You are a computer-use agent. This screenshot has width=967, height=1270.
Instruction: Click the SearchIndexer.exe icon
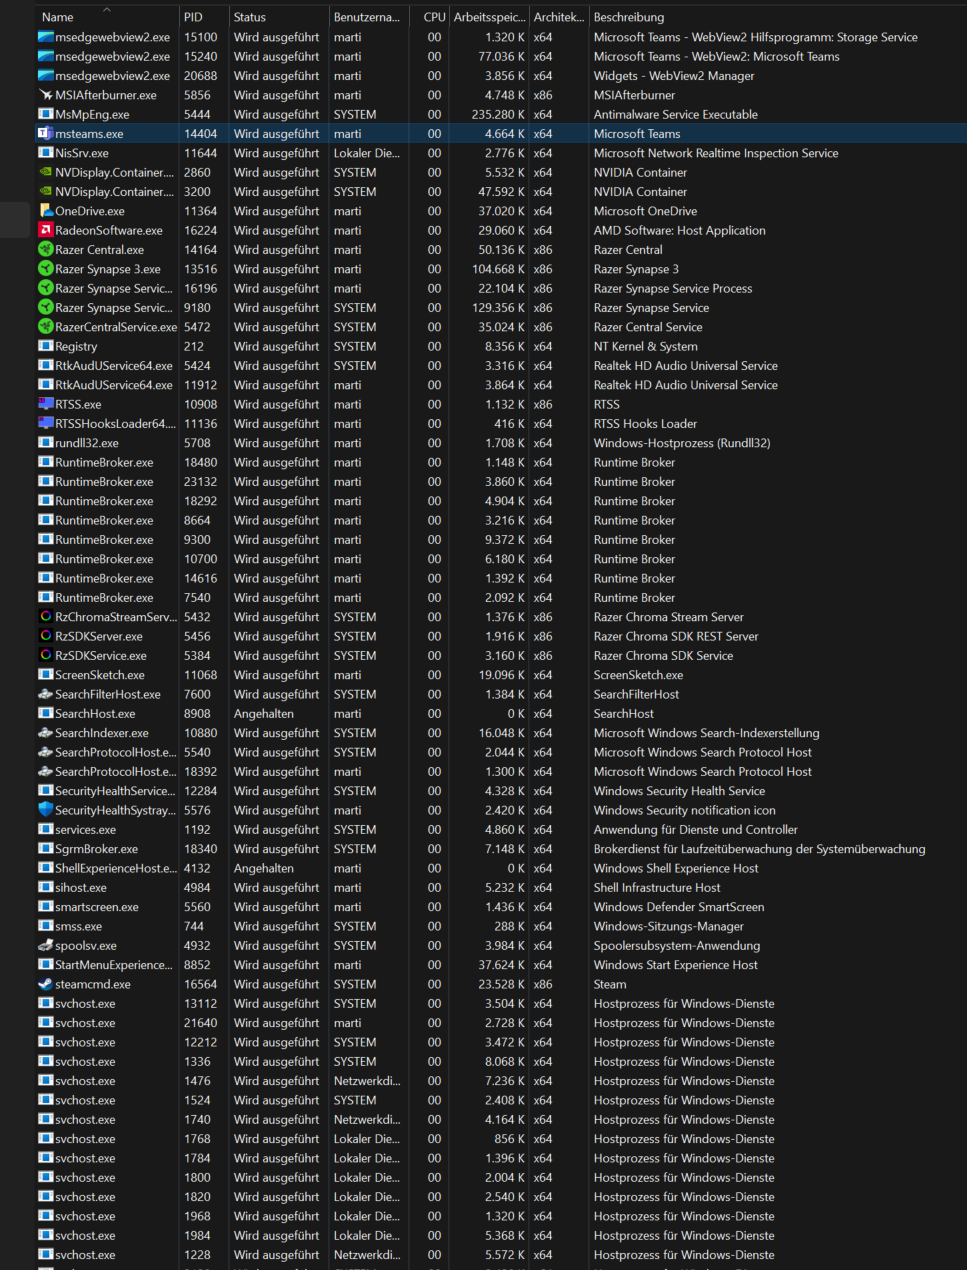click(45, 733)
